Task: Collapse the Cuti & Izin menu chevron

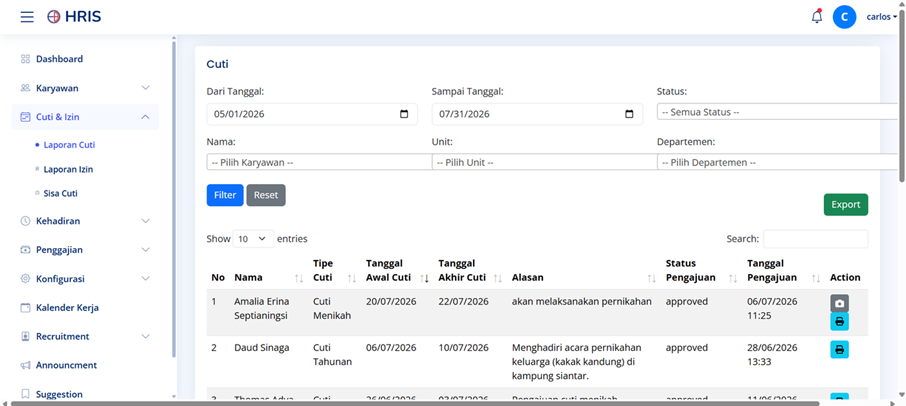Action: (x=146, y=117)
